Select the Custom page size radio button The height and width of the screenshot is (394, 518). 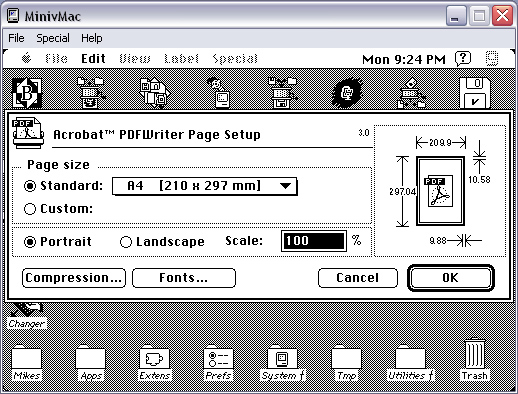pyautogui.click(x=30, y=209)
